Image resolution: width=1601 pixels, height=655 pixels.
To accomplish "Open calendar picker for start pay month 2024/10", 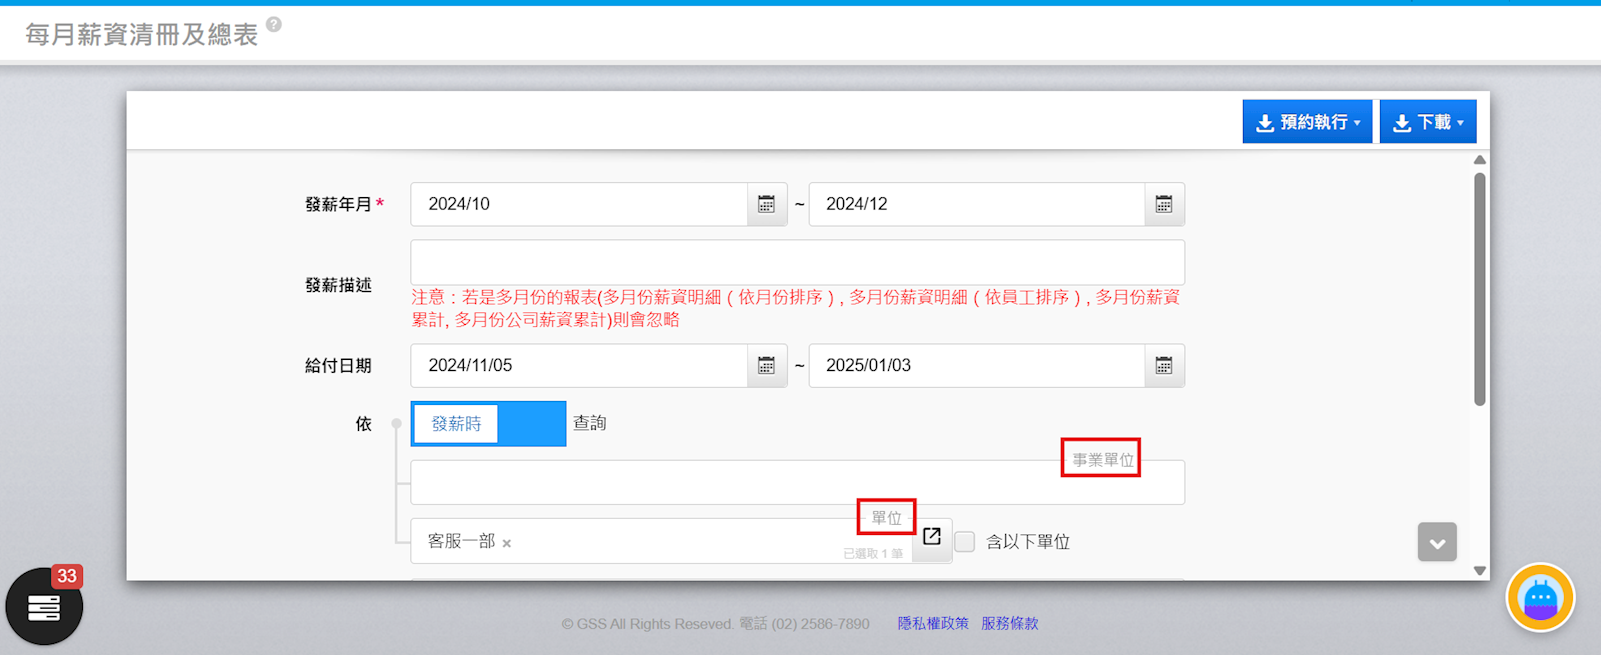I will point(766,204).
